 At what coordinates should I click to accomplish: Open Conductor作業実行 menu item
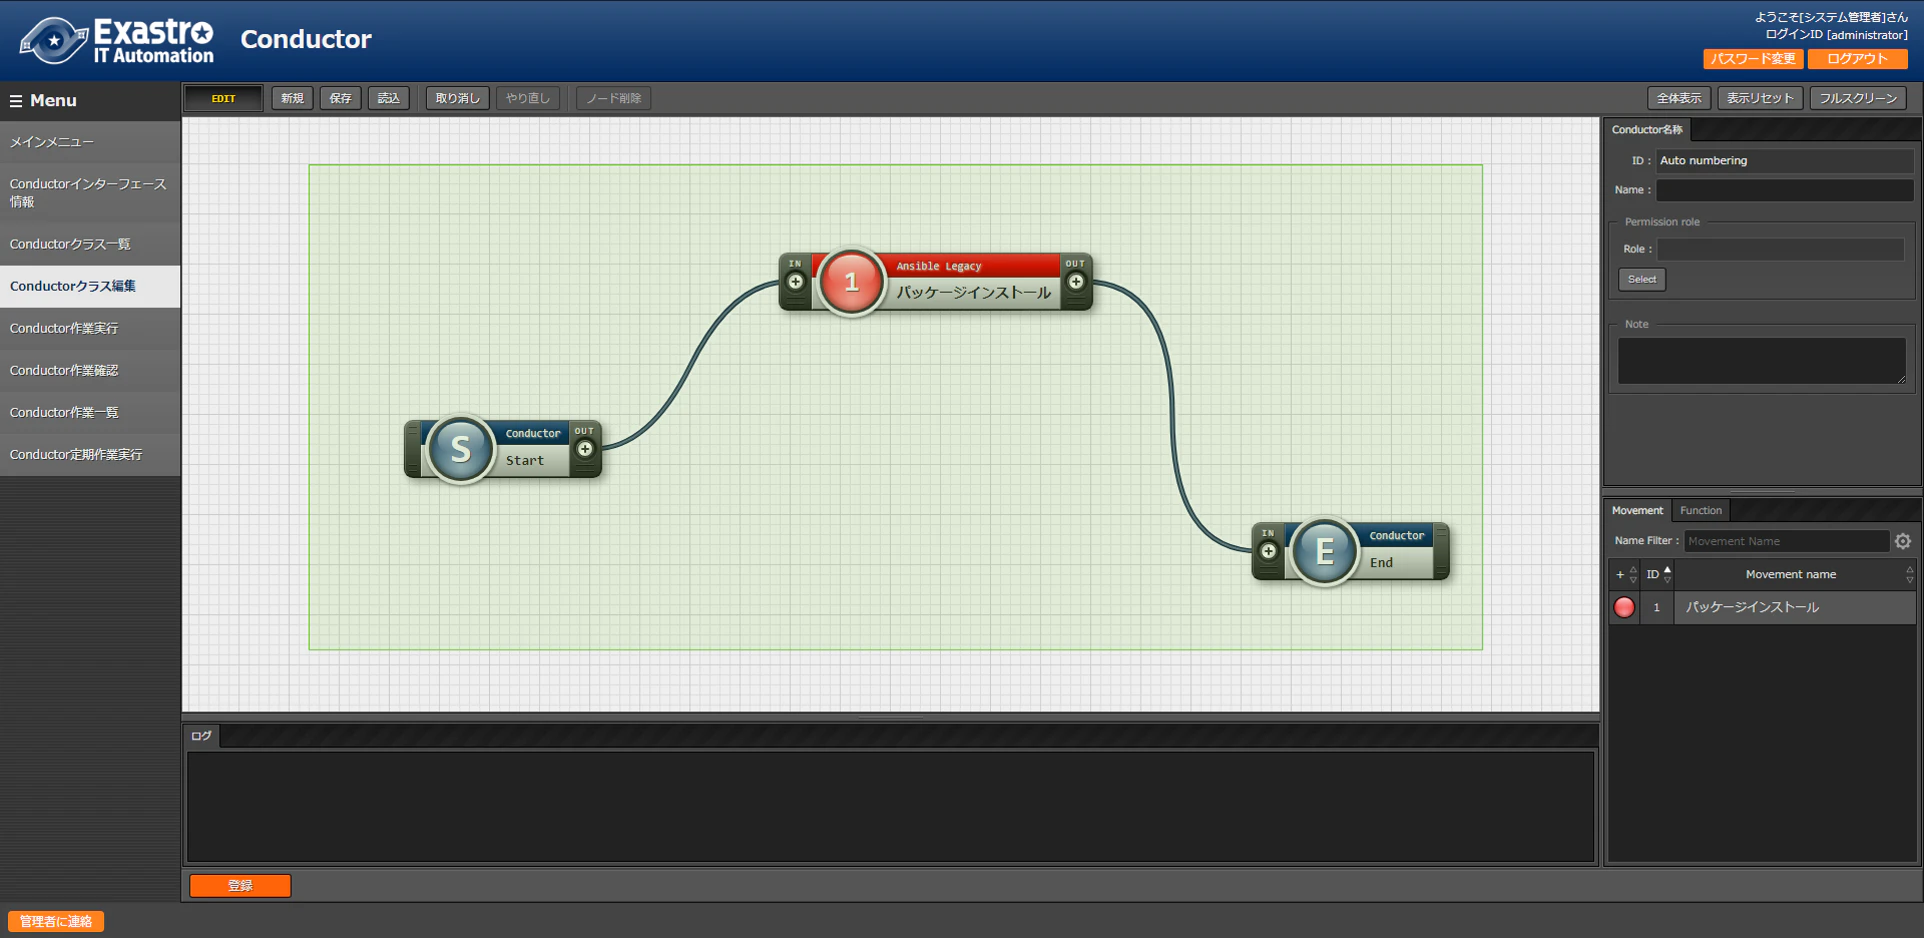pyautogui.click(x=90, y=328)
